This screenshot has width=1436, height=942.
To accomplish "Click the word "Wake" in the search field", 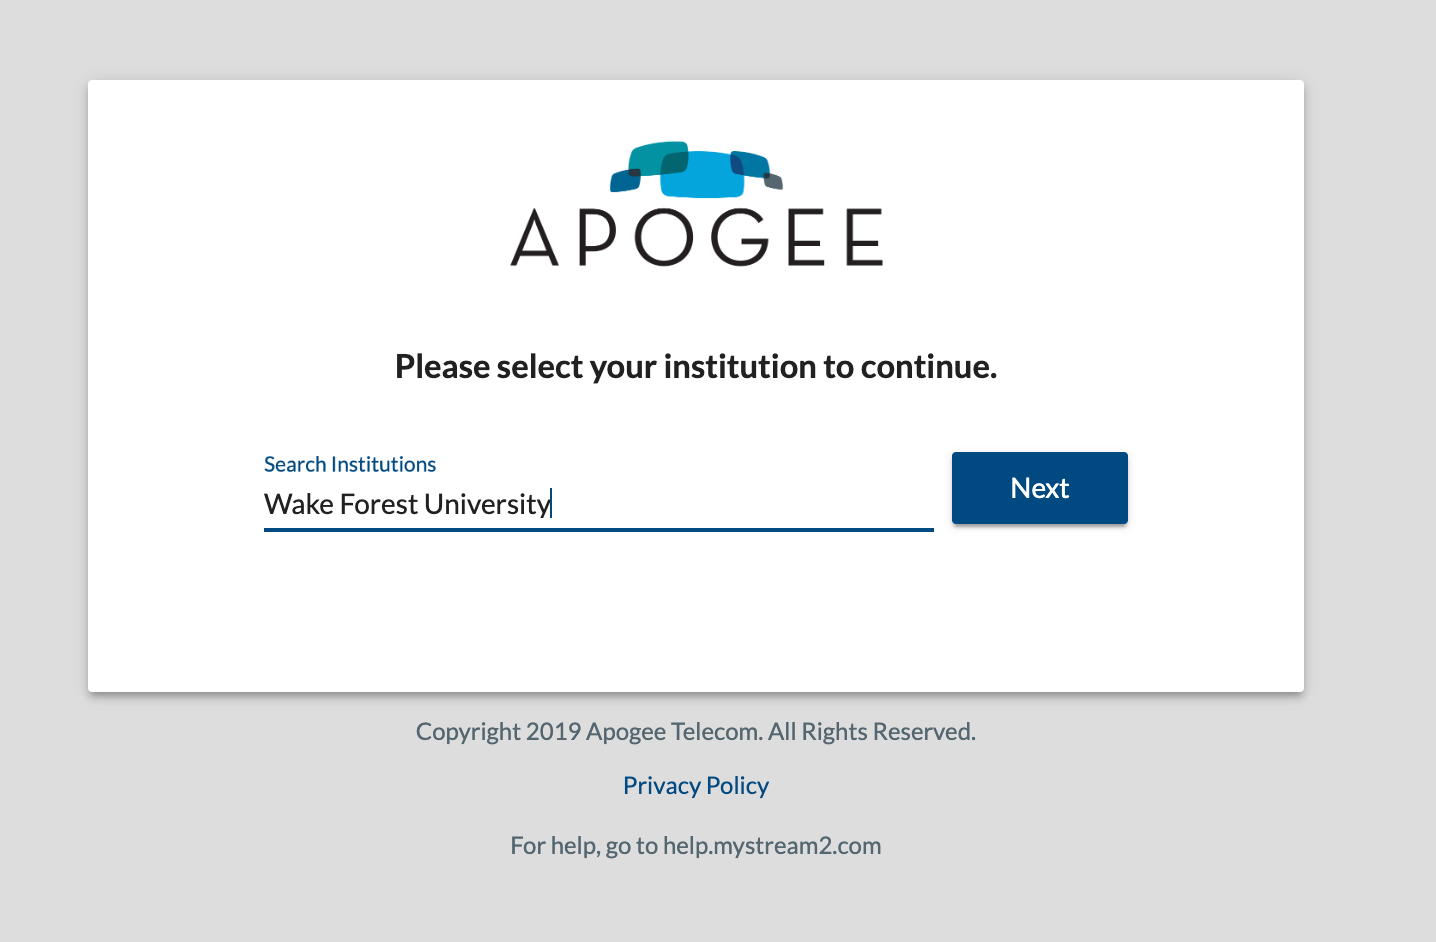I will point(298,504).
